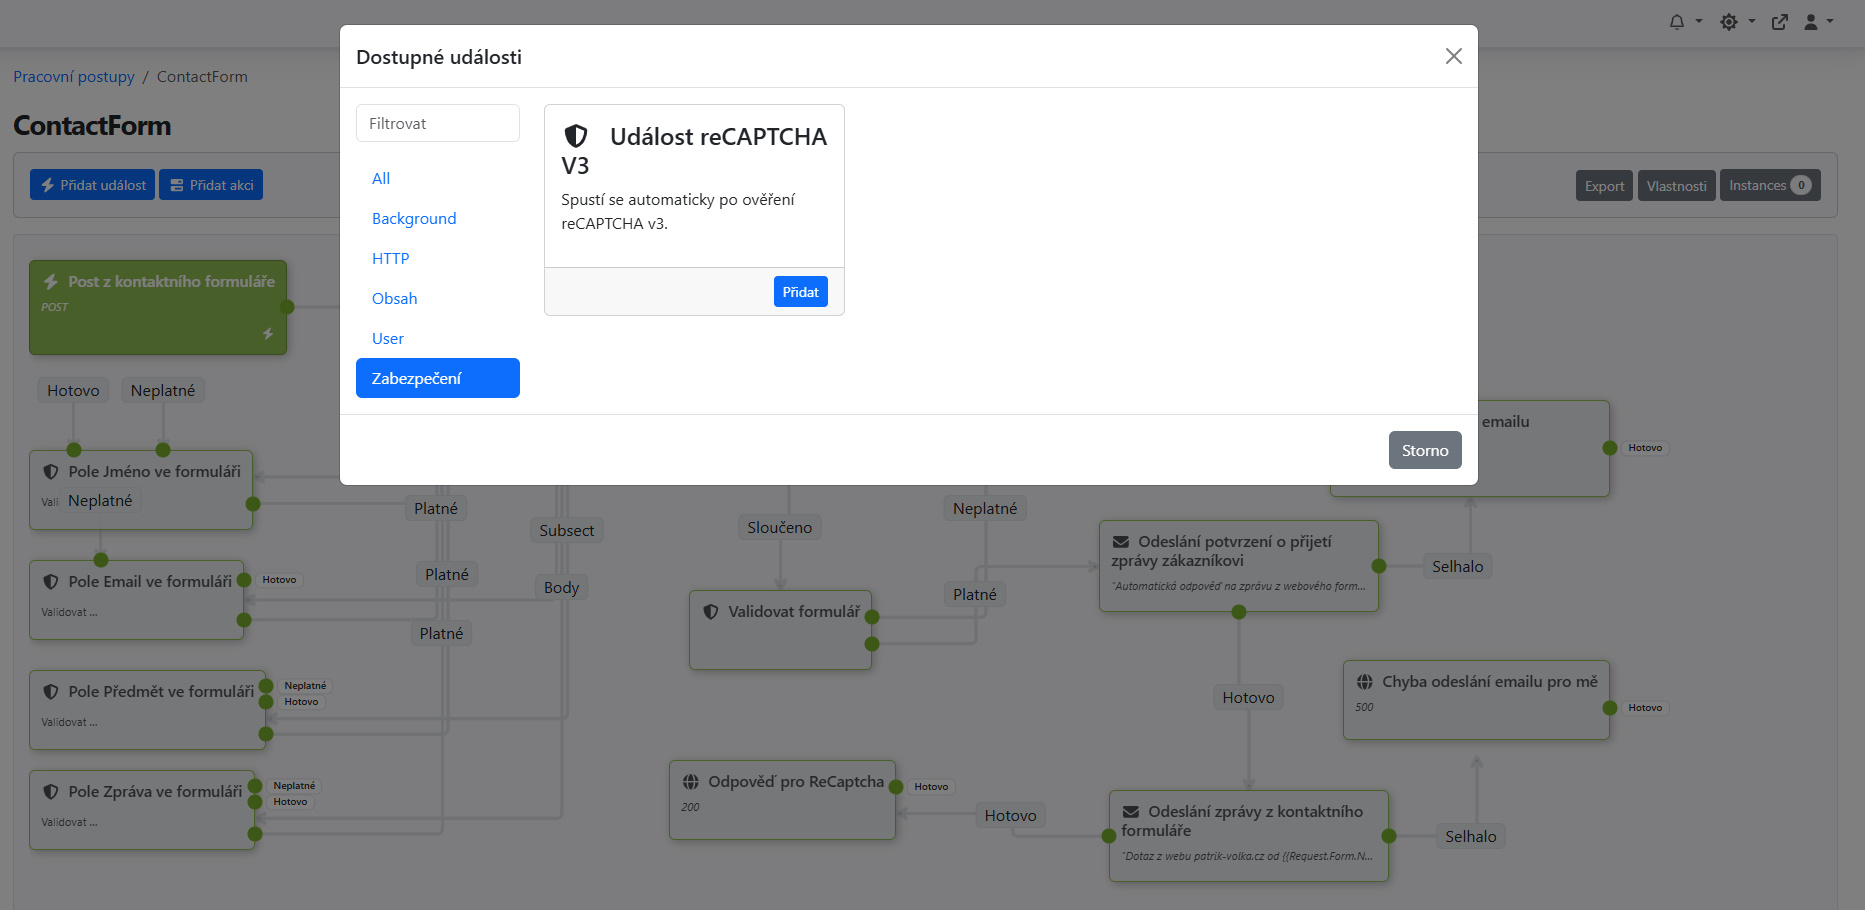Image resolution: width=1865 pixels, height=910 pixels.
Task: Click shield icon of Pole Předmět ve formuláři
Action: [x=51, y=692]
